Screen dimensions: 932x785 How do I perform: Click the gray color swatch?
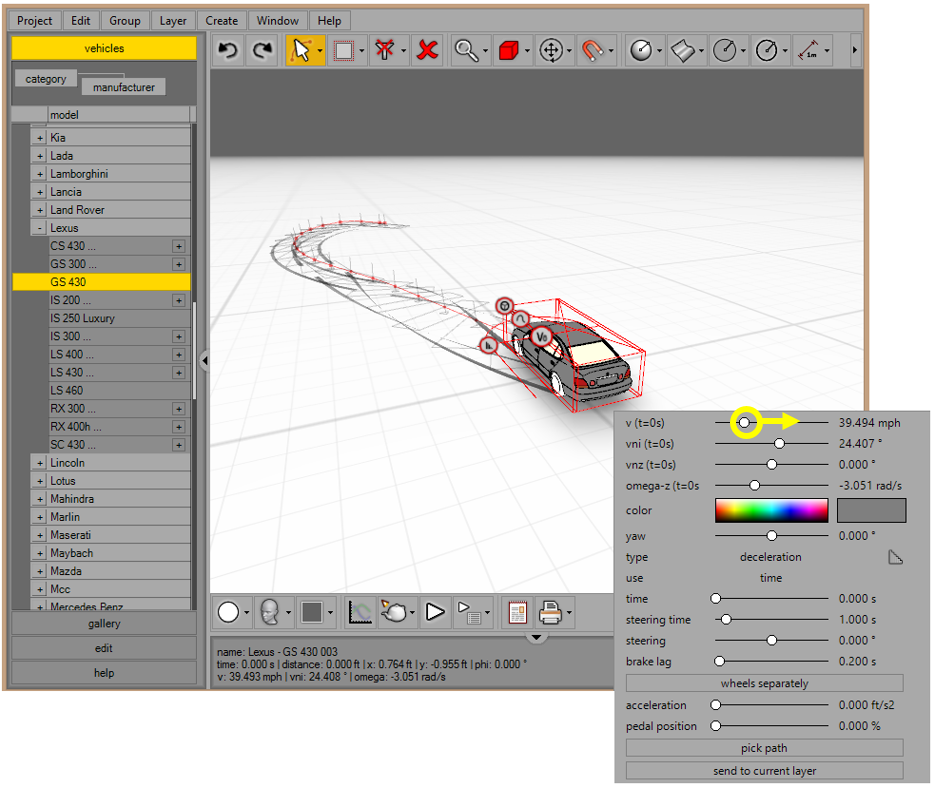pos(871,510)
